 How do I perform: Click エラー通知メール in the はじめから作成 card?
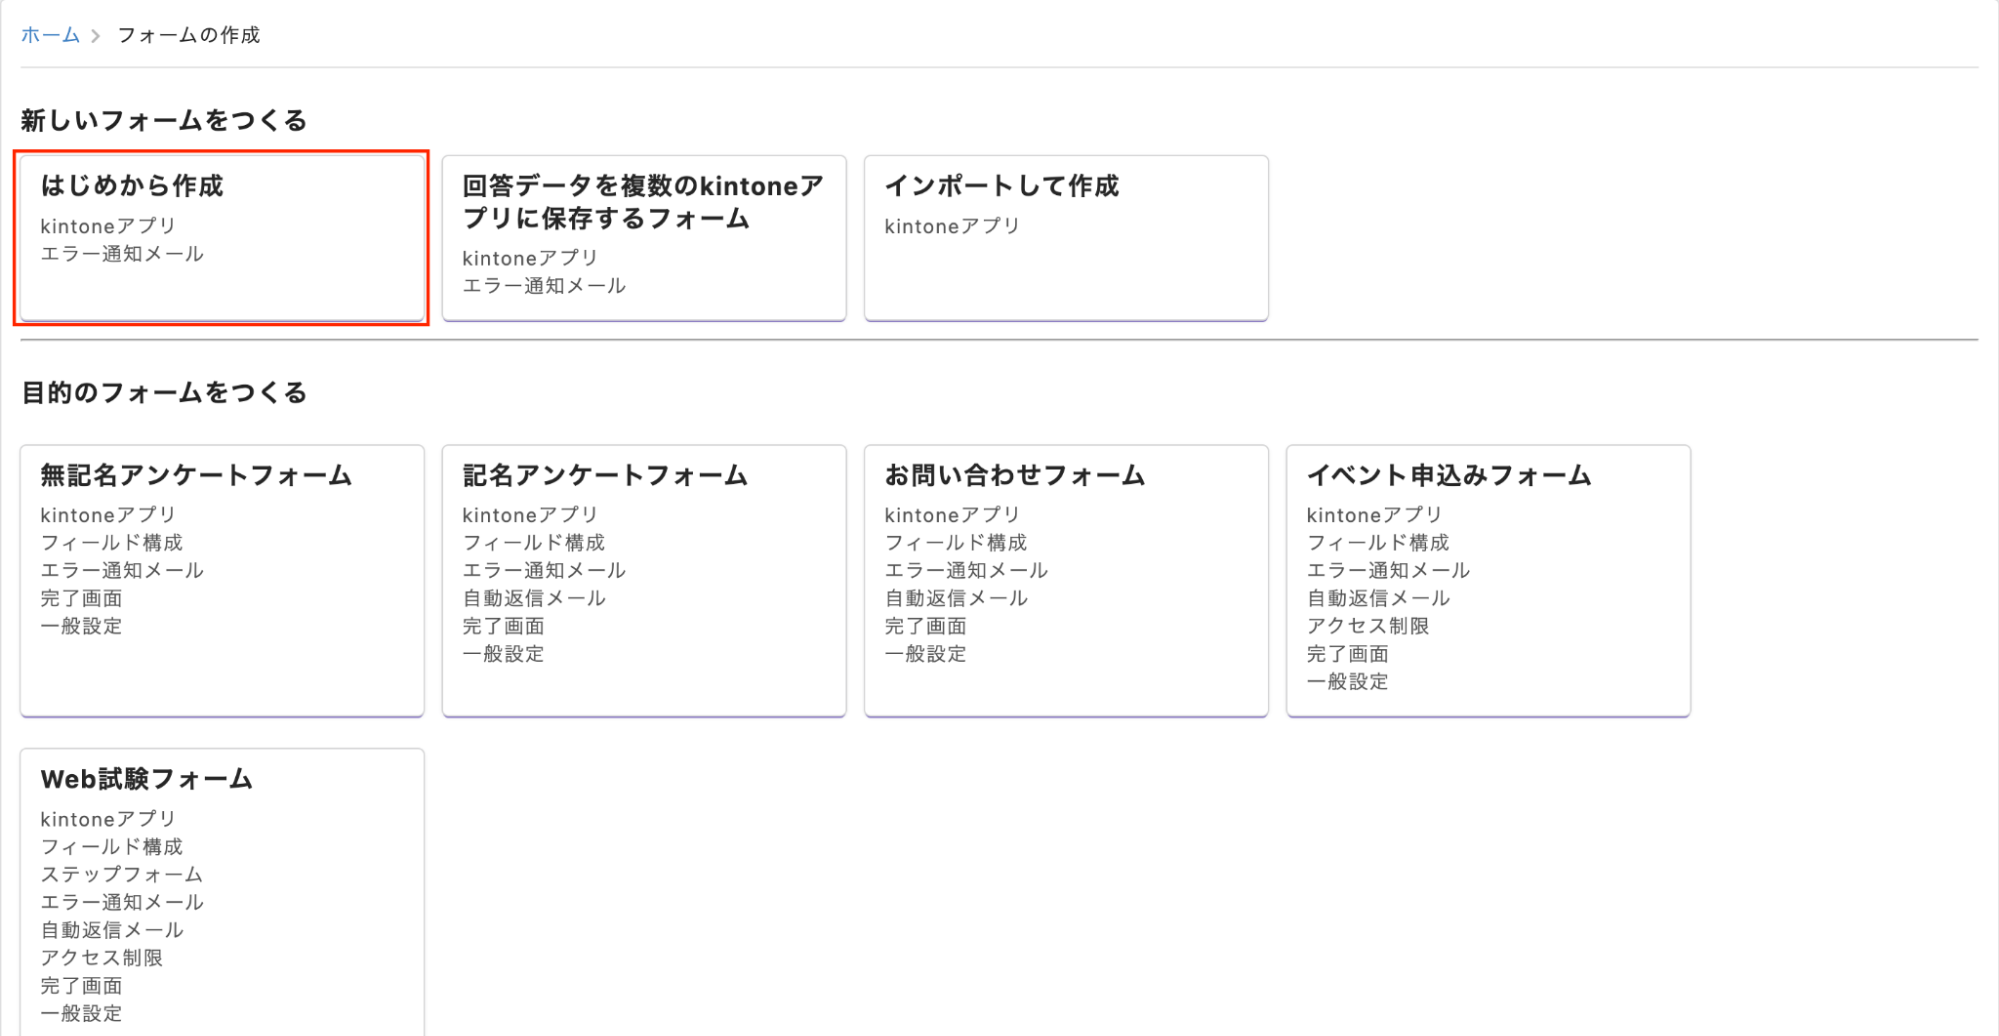(121, 254)
